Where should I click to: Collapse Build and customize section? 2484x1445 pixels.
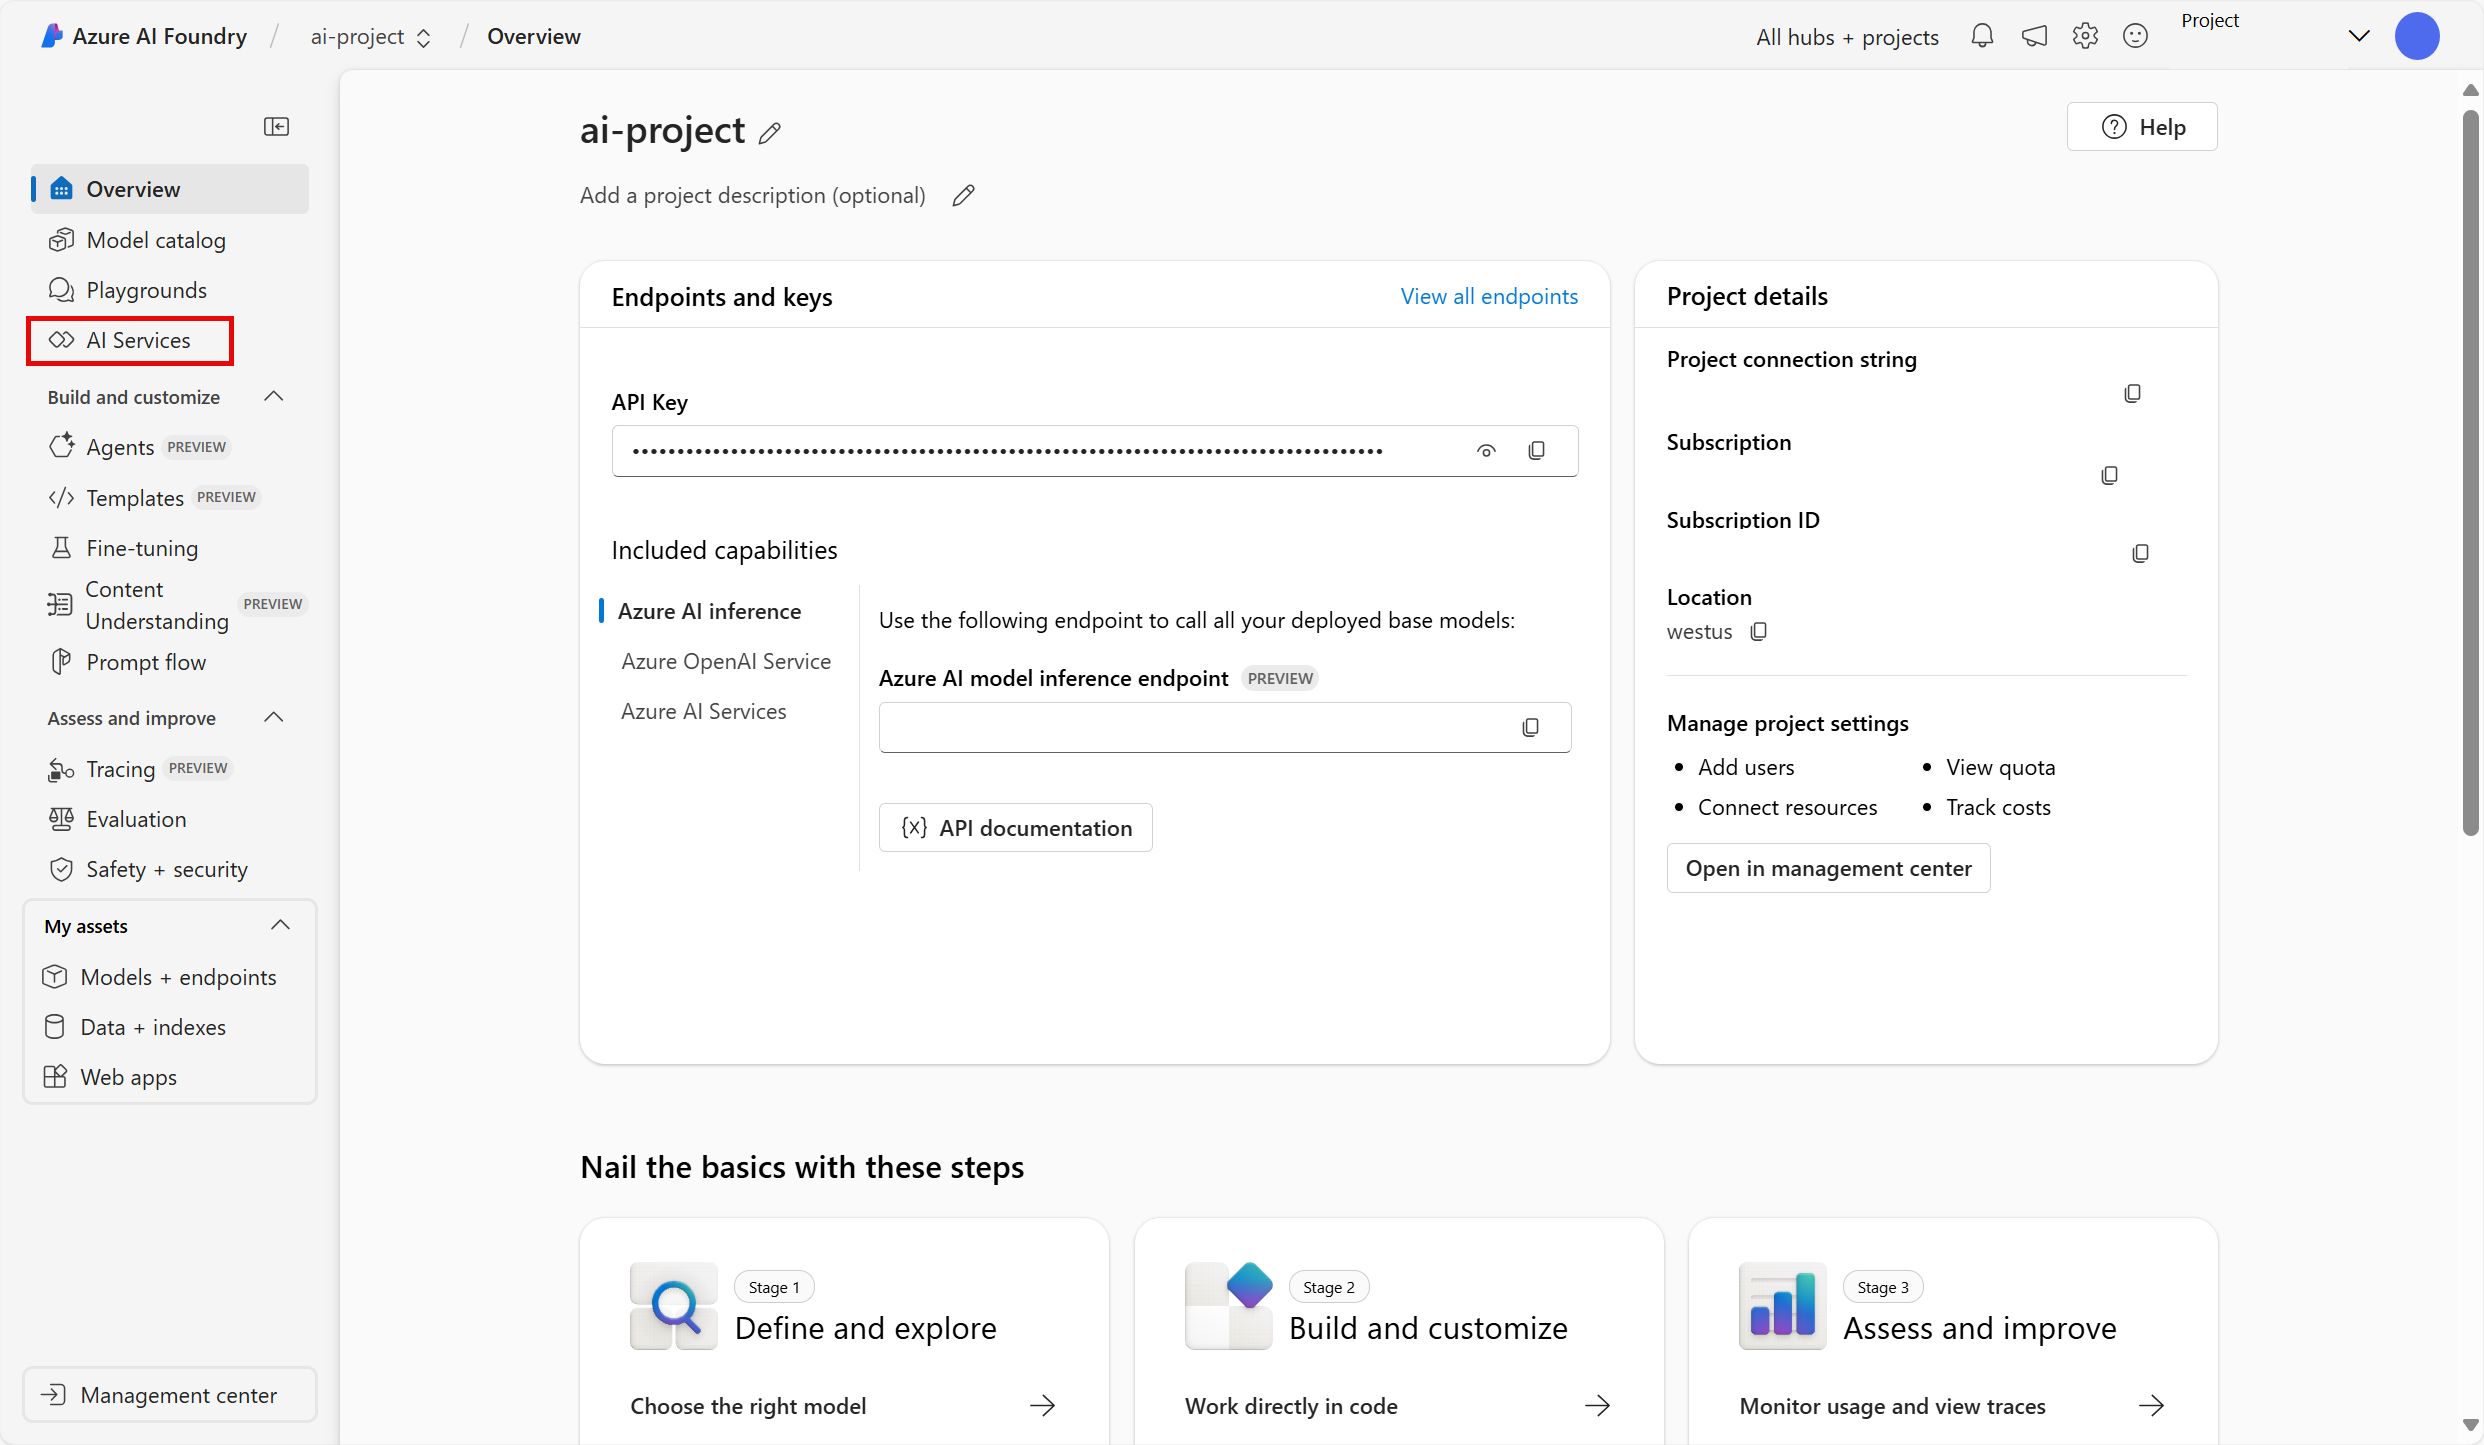[x=273, y=397]
